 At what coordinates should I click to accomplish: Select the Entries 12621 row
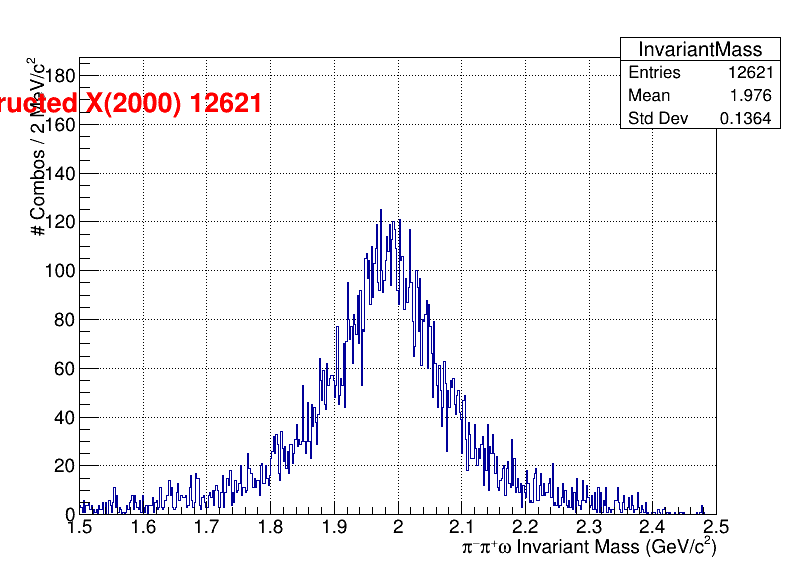(701, 72)
